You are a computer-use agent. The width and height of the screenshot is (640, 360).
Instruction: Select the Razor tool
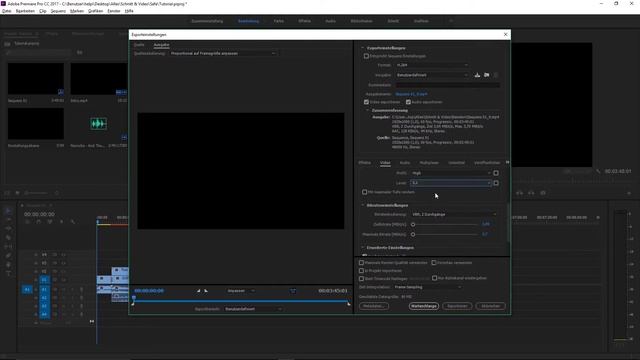tap(8, 238)
